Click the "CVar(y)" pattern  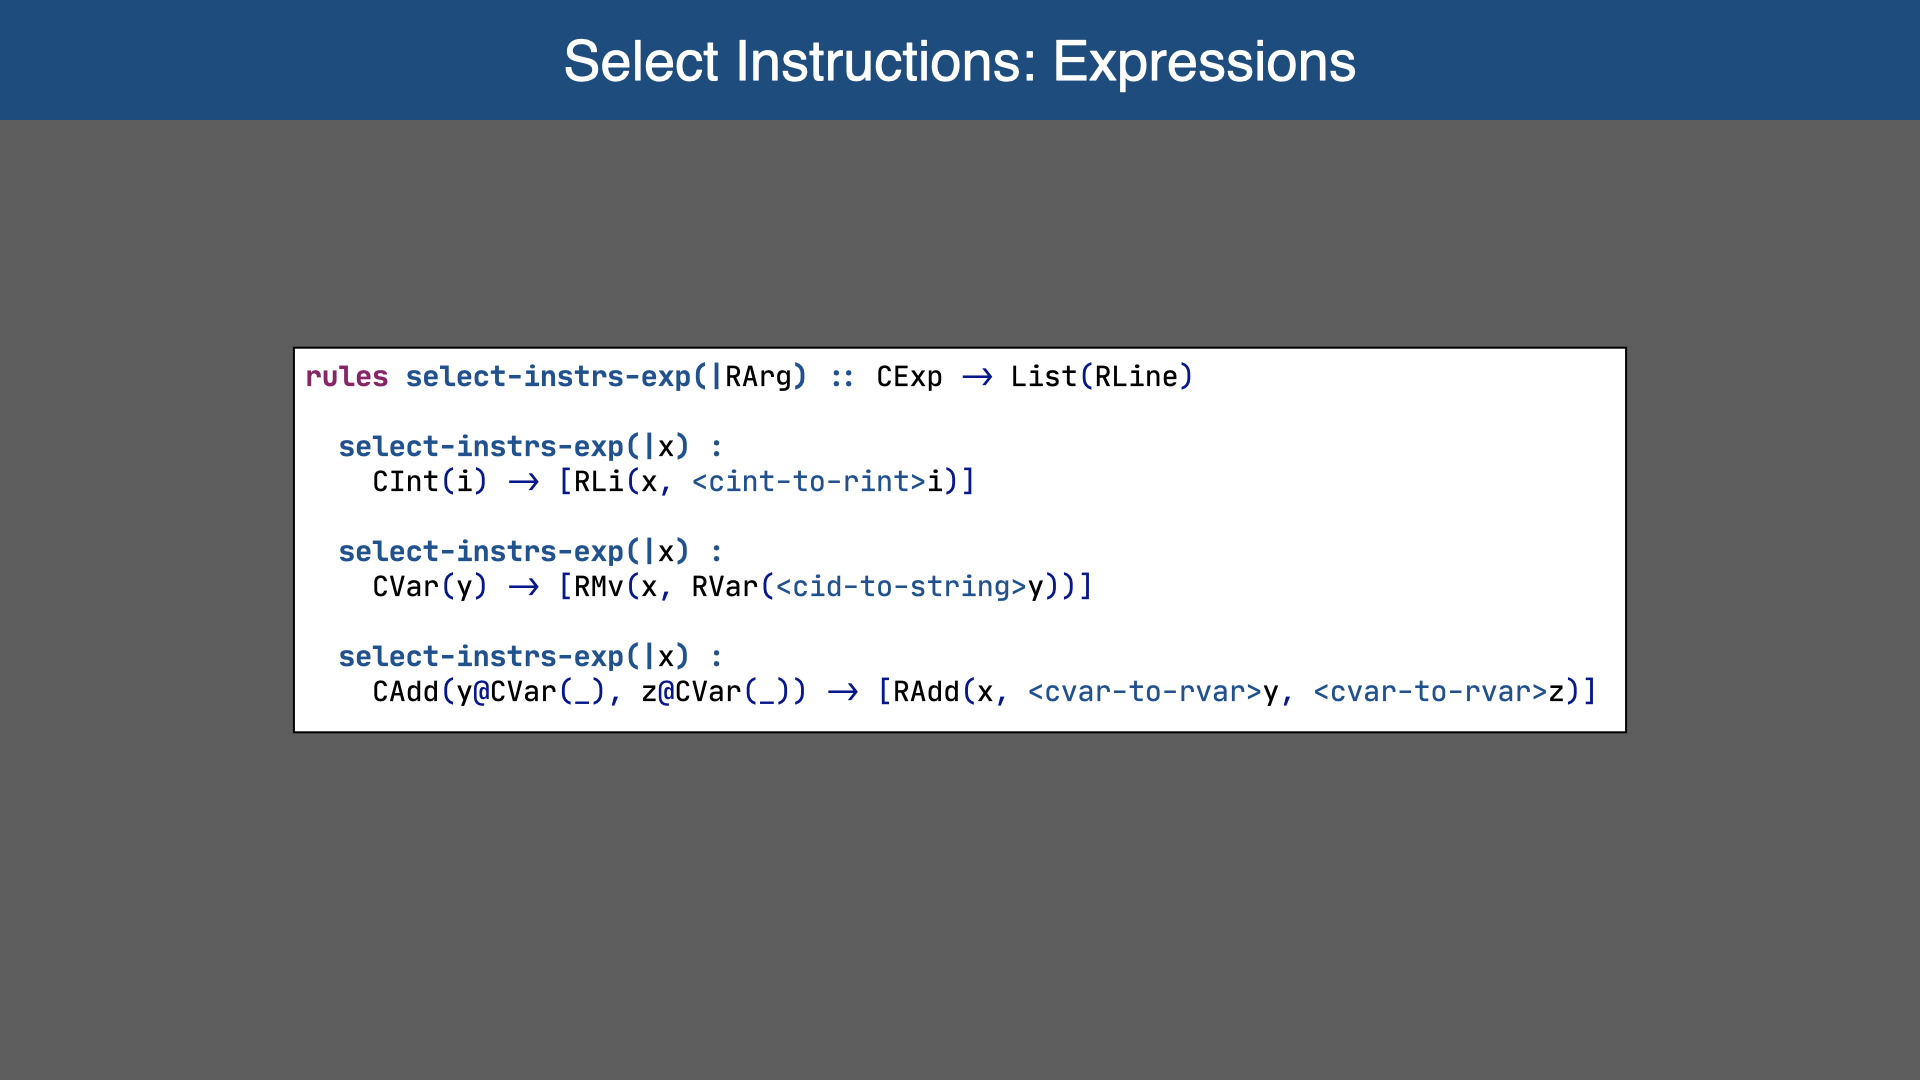coord(430,587)
